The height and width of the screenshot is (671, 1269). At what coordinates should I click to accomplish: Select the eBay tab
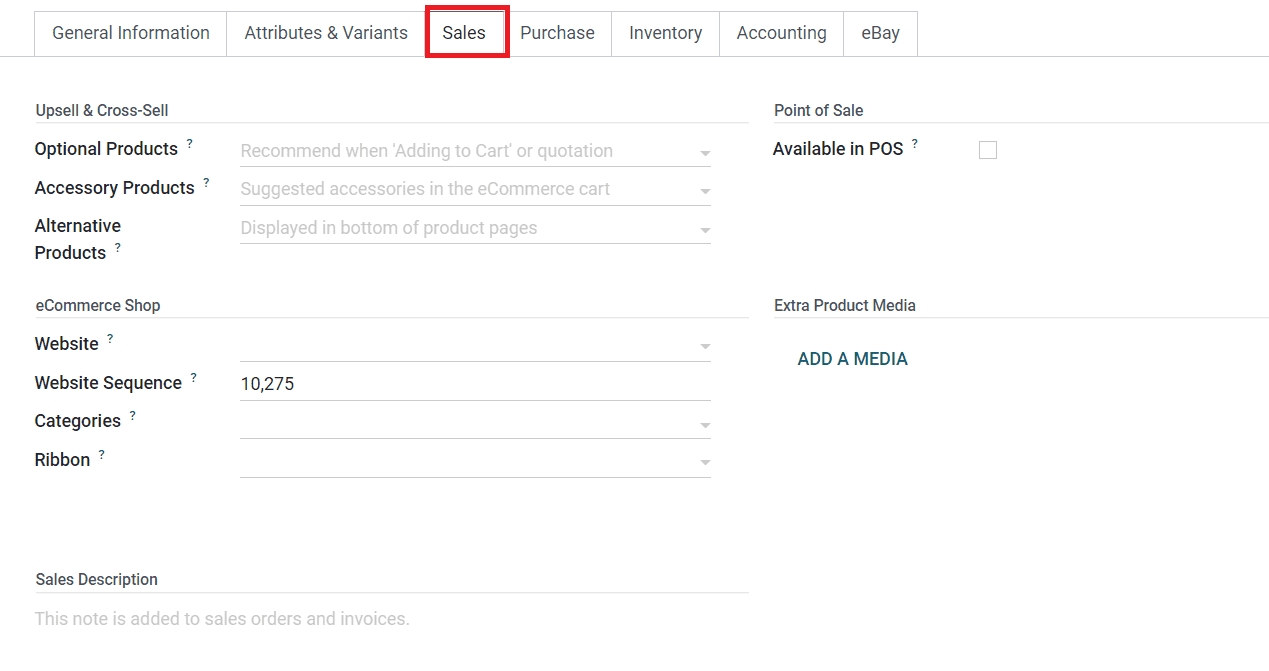coord(880,33)
